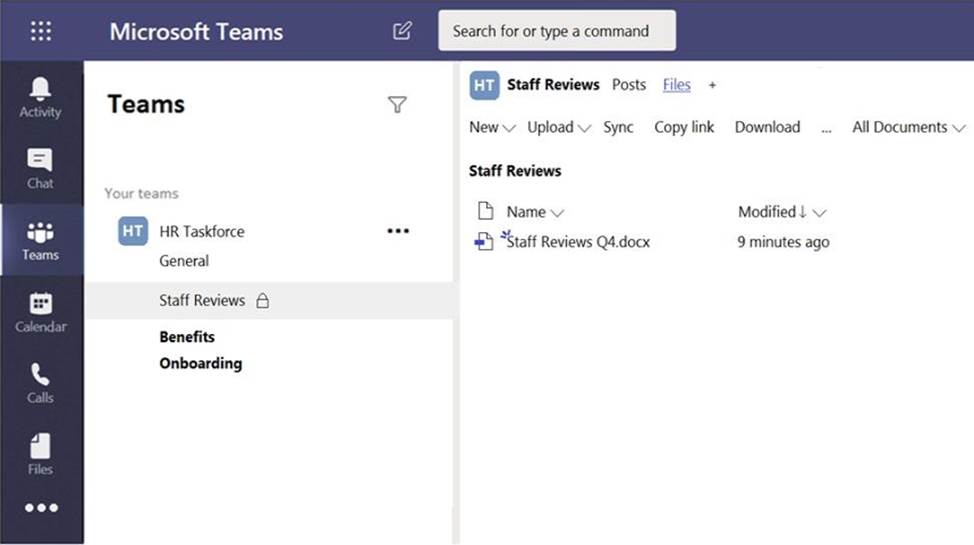Switch to the Posts tab
The height and width of the screenshot is (545, 974).
[x=629, y=85]
